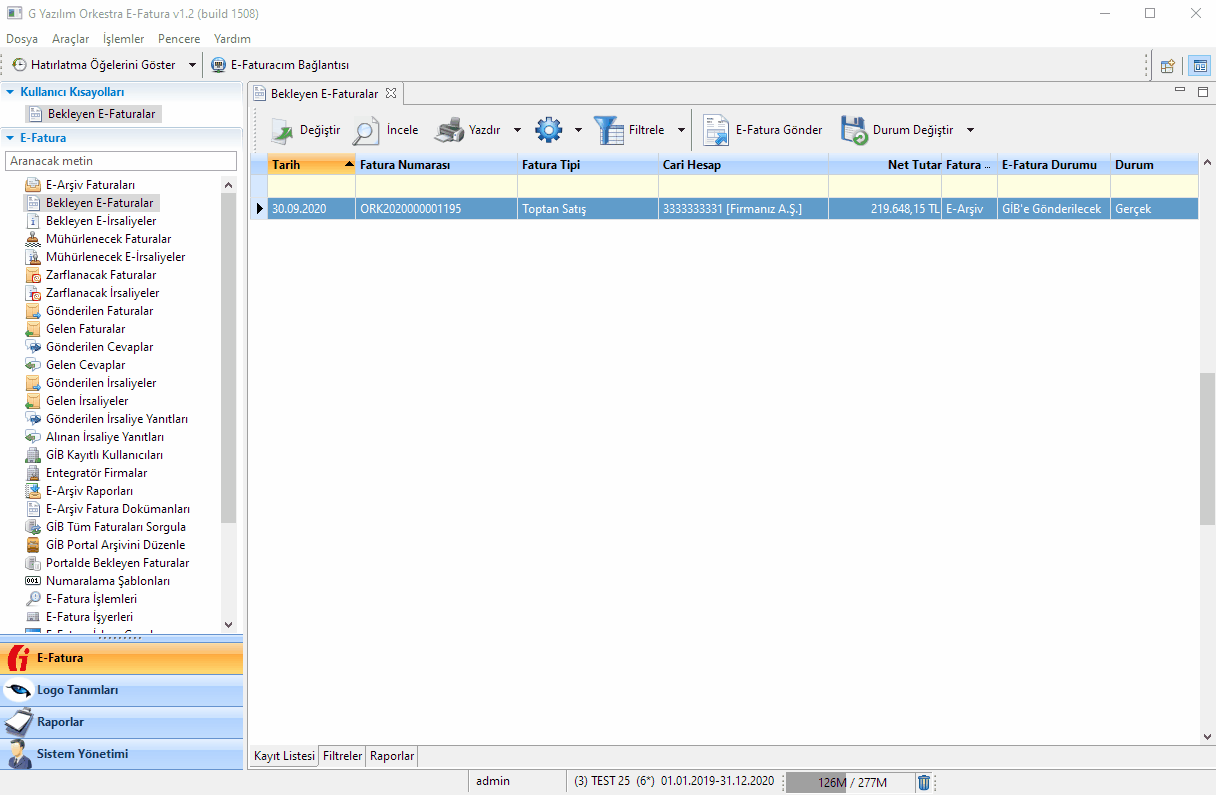Screen dimensions: 1216x795
Task: Click the E-Faturacım Bağlantısı button
Action: (280, 65)
